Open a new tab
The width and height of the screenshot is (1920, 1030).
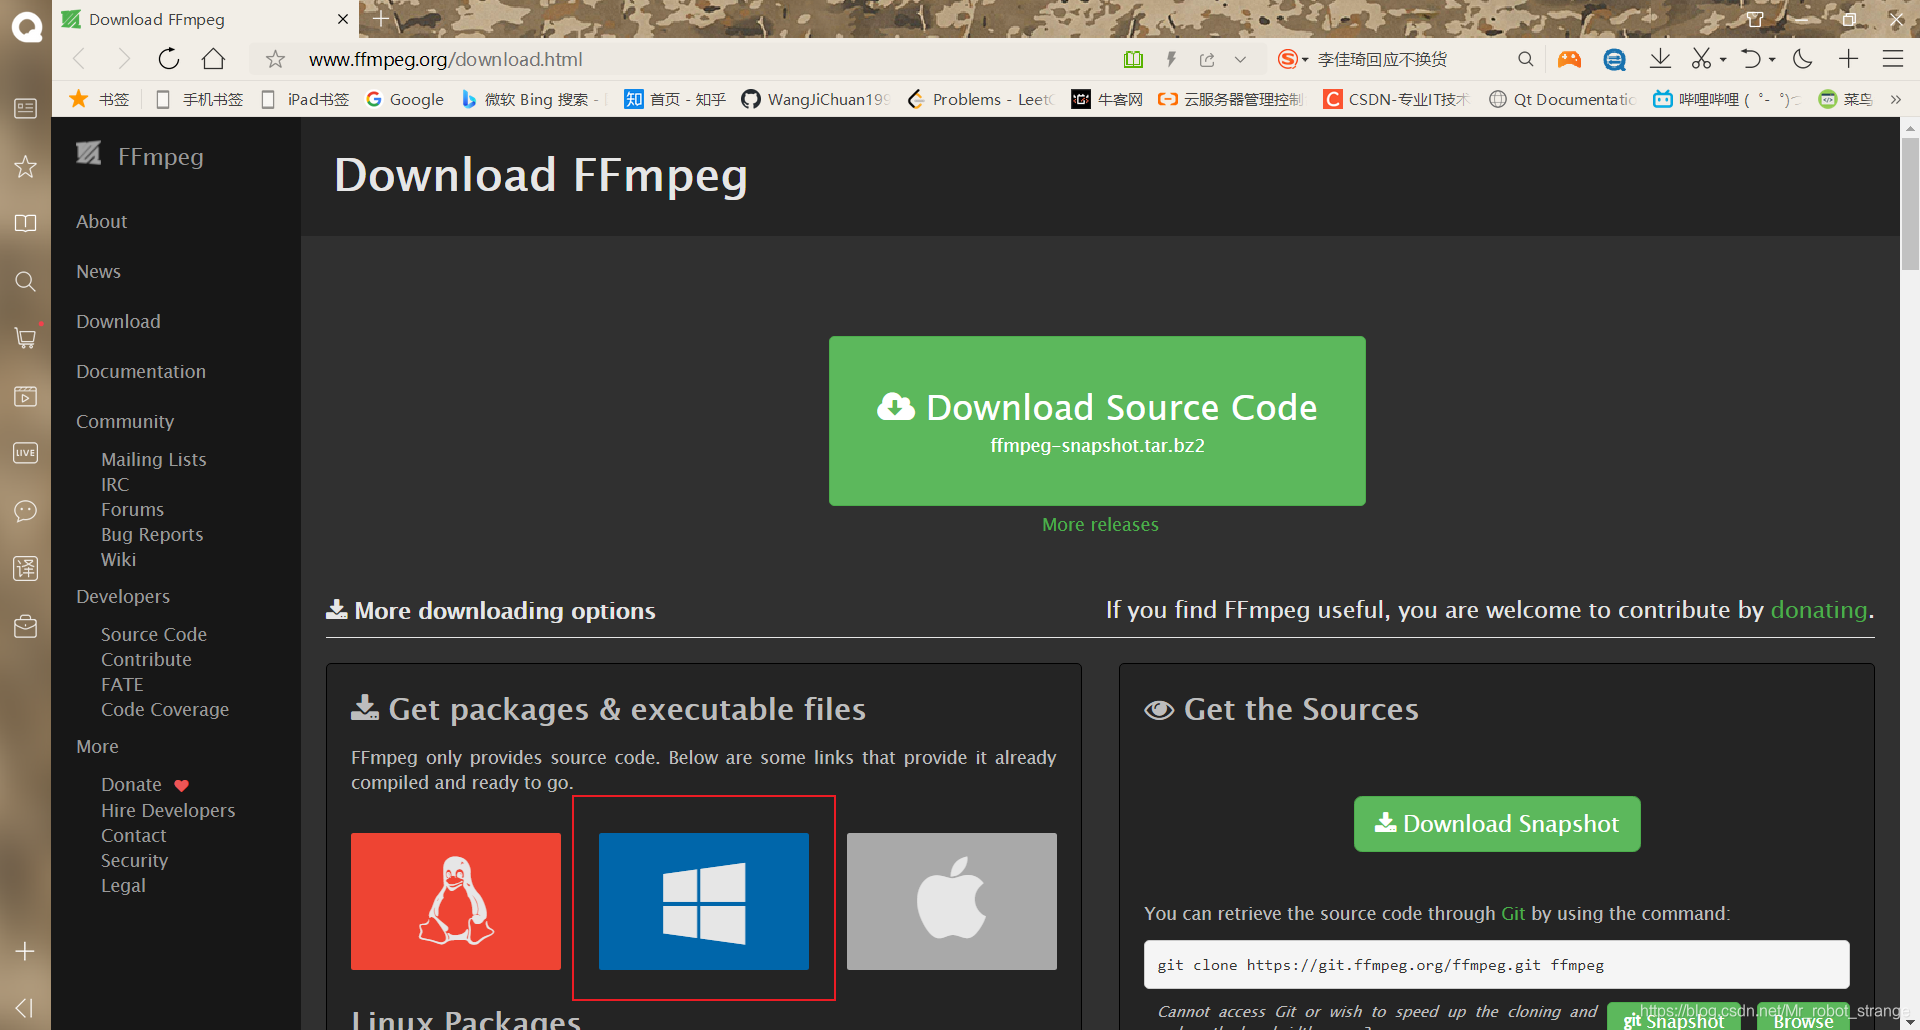tap(381, 19)
